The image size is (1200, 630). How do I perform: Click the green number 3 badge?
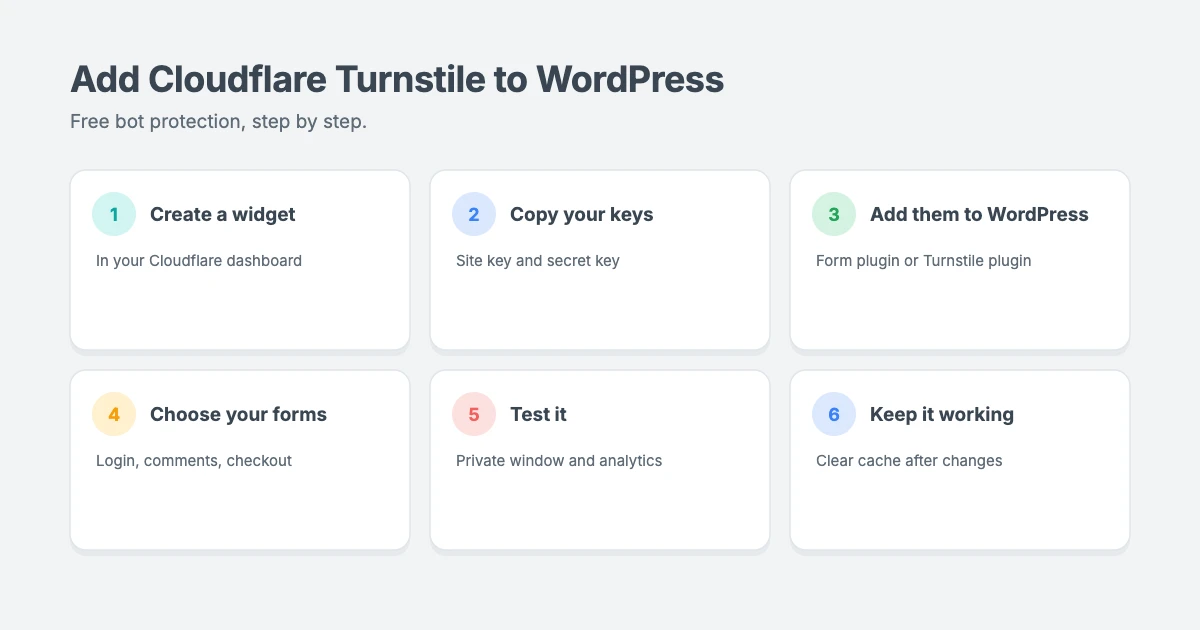tap(834, 214)
